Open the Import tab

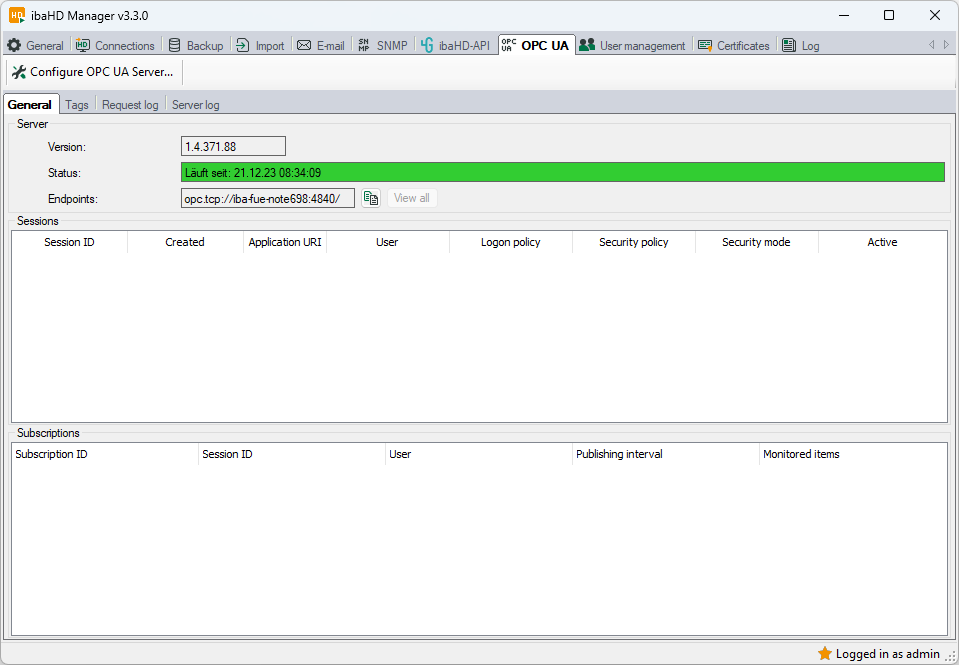pyautogui.click(x=261, y=45)
